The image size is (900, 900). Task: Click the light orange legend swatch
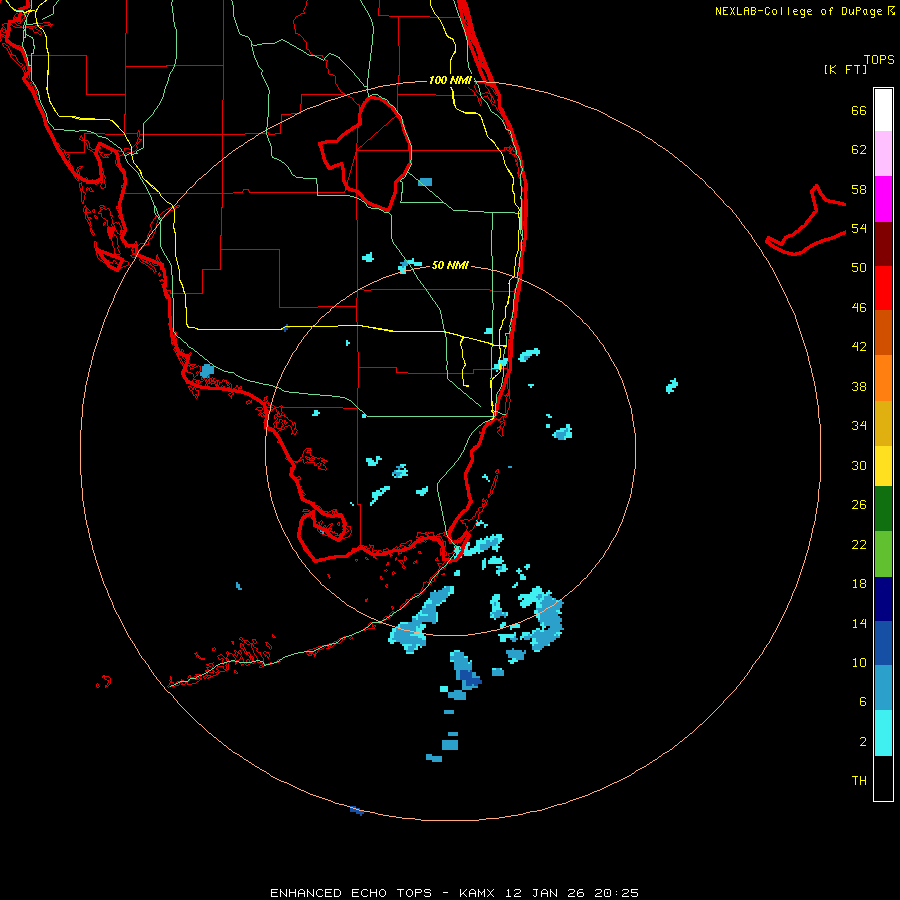tap(883, 378)
